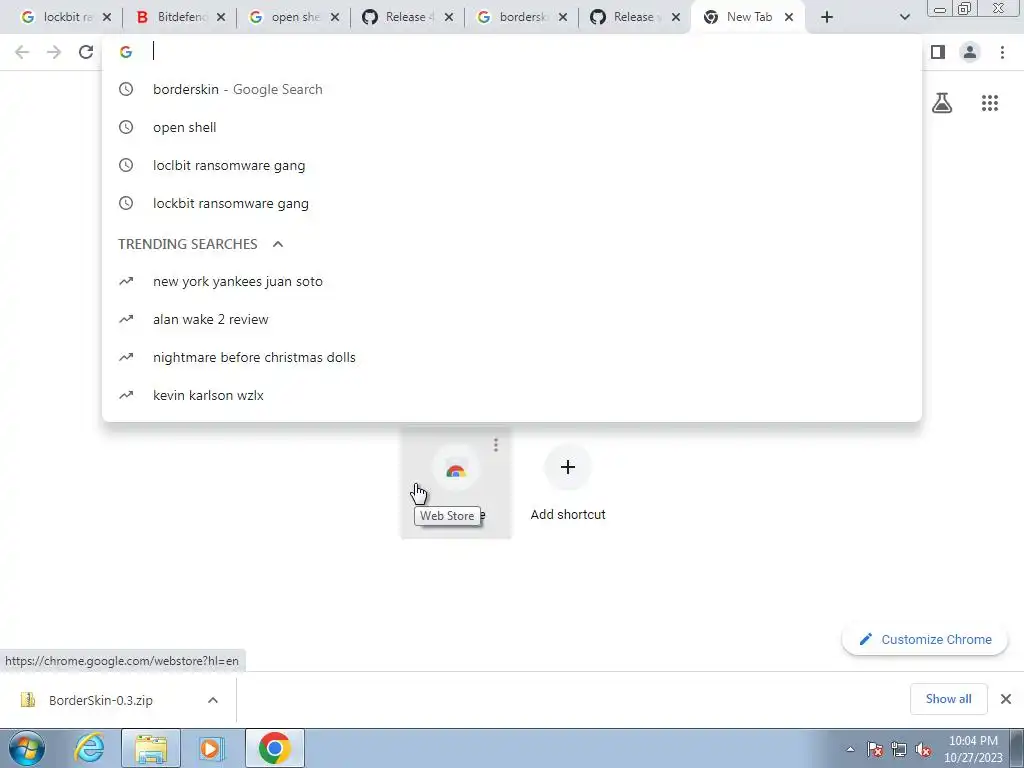Open the downloaded BorderSkin-0.3.zip file

point(101,700)
